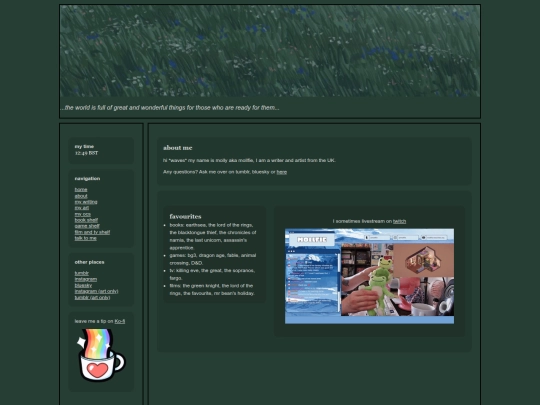Viewport: 540px width, 405px height.
Task: Go to the about page link
Action: point(81,196)
